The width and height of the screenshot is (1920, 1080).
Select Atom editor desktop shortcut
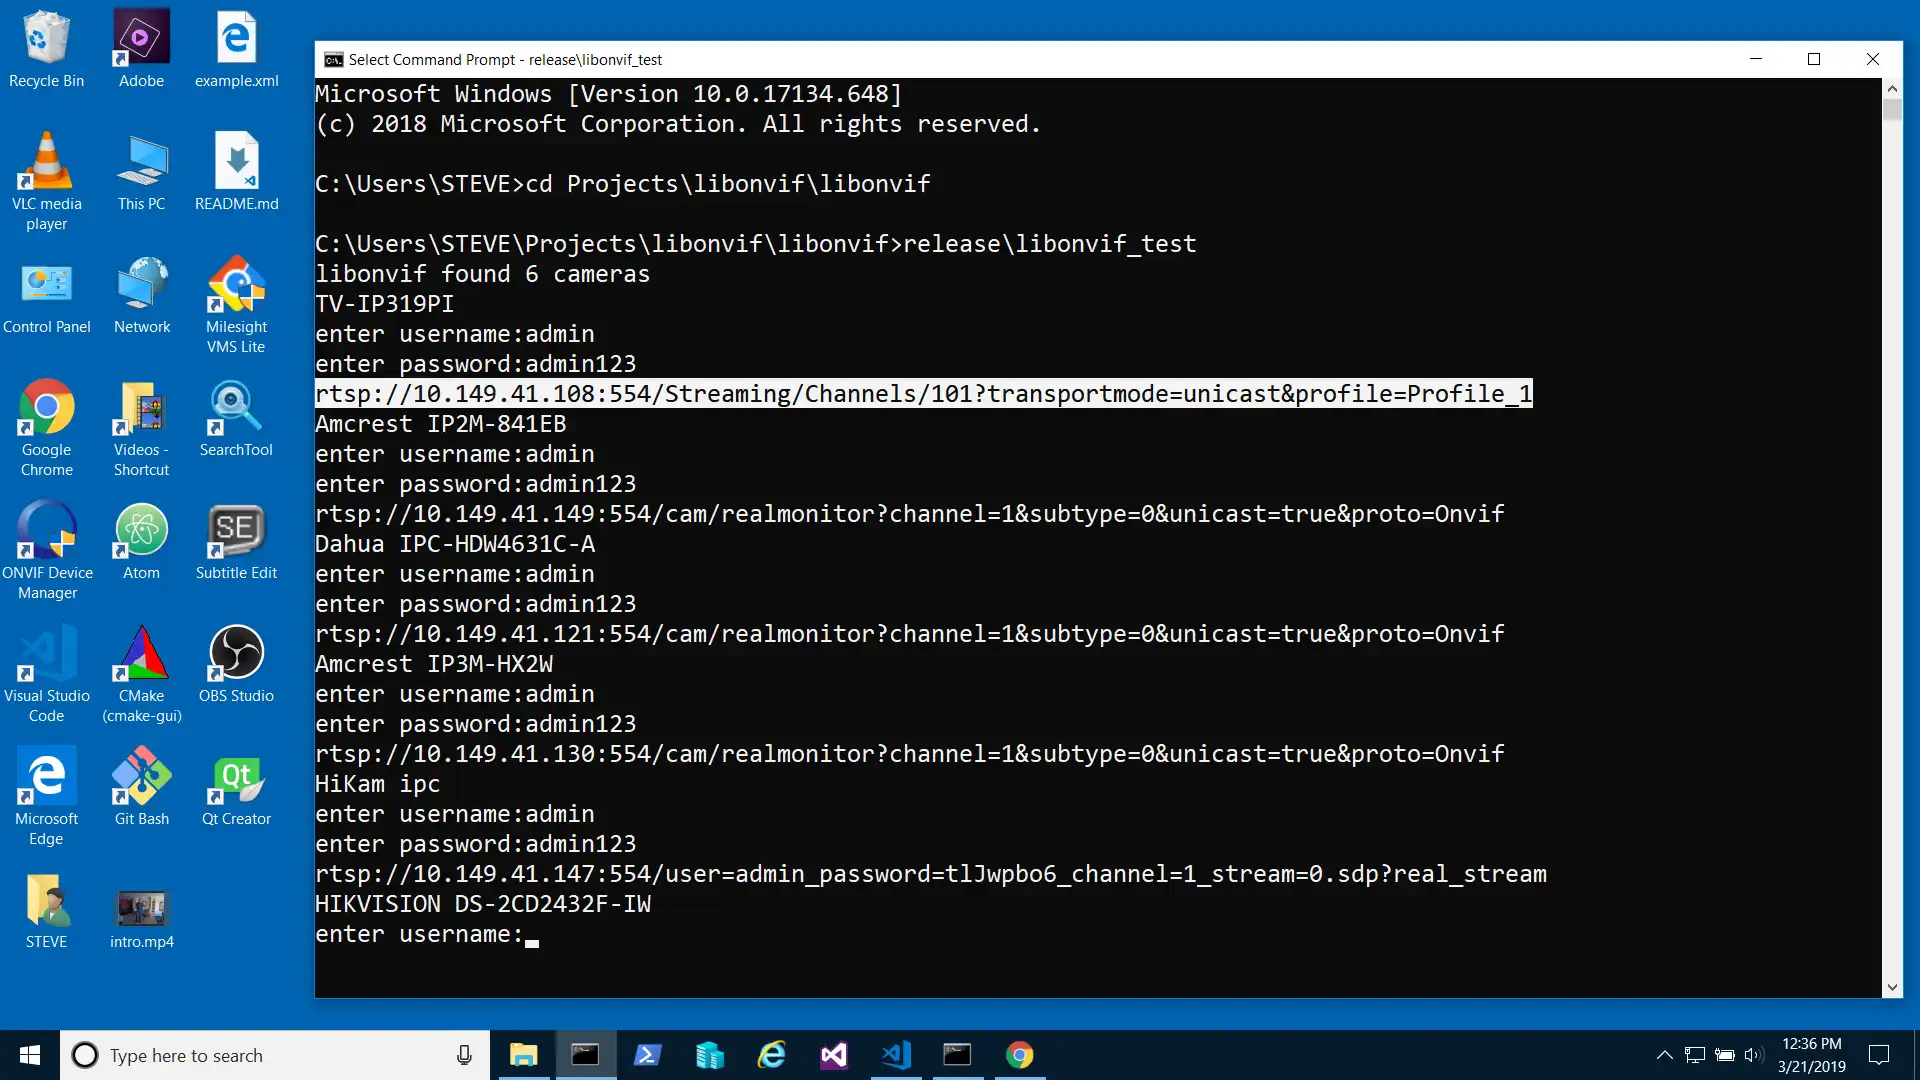[141, 541]
